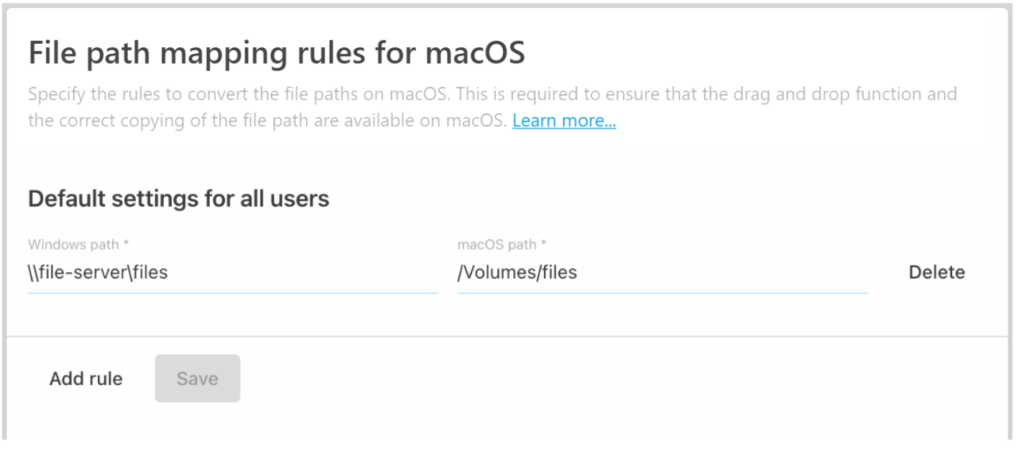The image size is (1024, 456).
Task: Click the File path mapping rules heading
Action: coord(276,52)
